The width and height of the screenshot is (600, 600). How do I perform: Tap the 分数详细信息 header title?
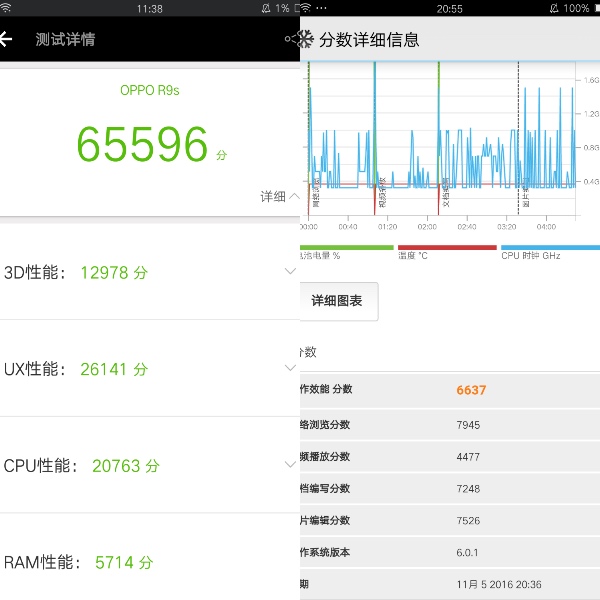369,39
